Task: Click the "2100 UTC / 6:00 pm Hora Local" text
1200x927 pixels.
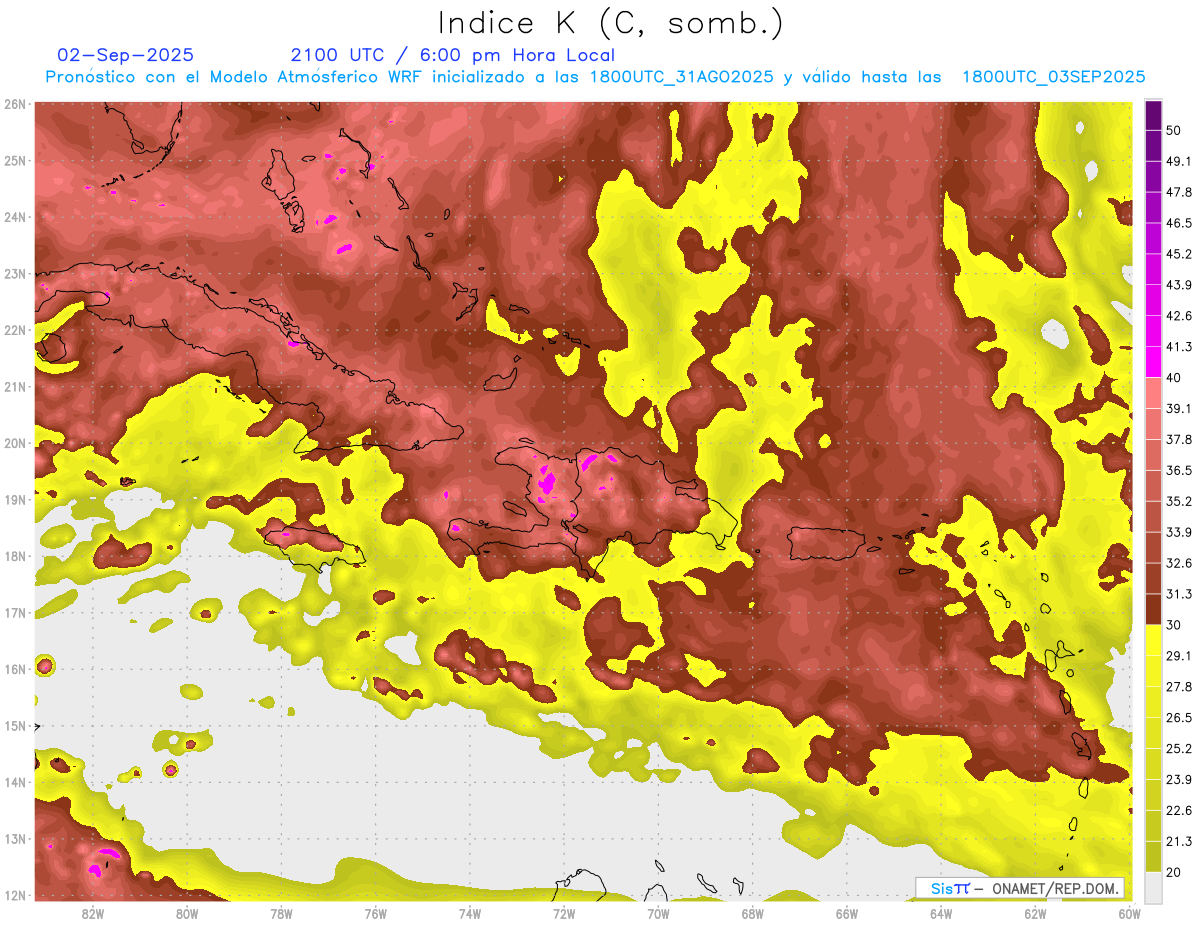Action: coord(453,55)
